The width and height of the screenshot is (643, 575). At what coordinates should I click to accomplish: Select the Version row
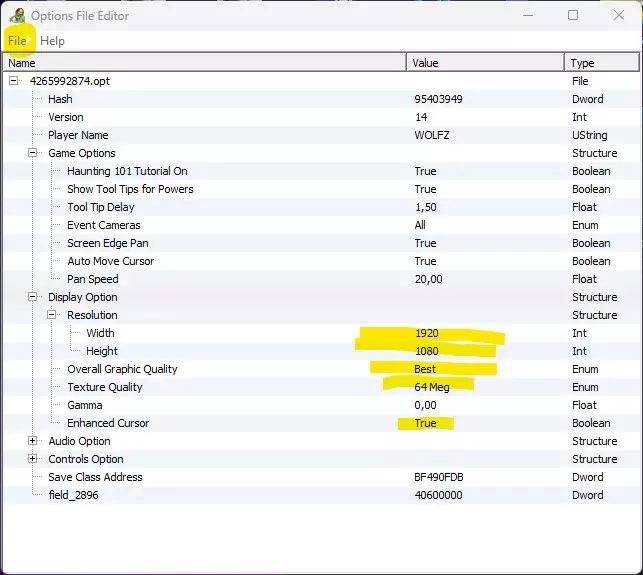pyautogui.click(x=321, y=117)
